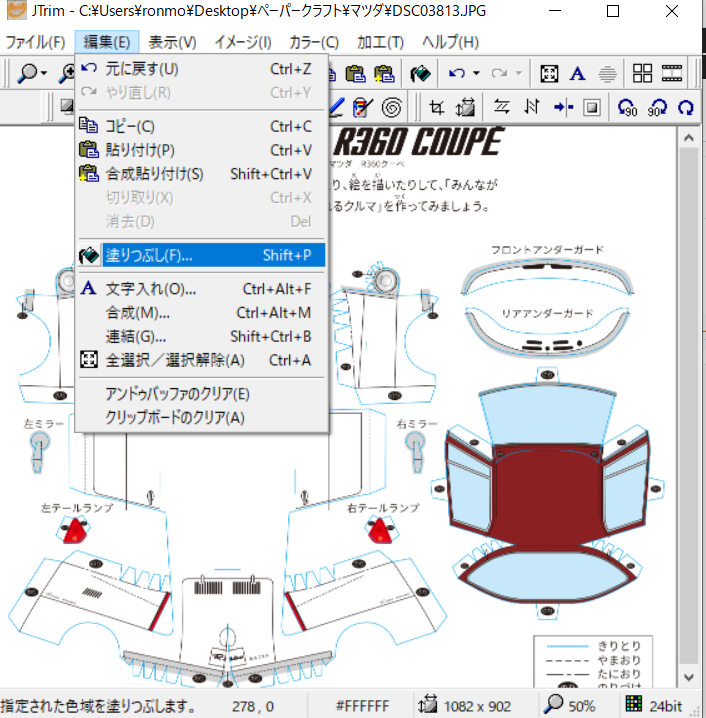Choose 全選択／選択解除(A) menu entry
706x718 pixels.
[x=201, y=360]
